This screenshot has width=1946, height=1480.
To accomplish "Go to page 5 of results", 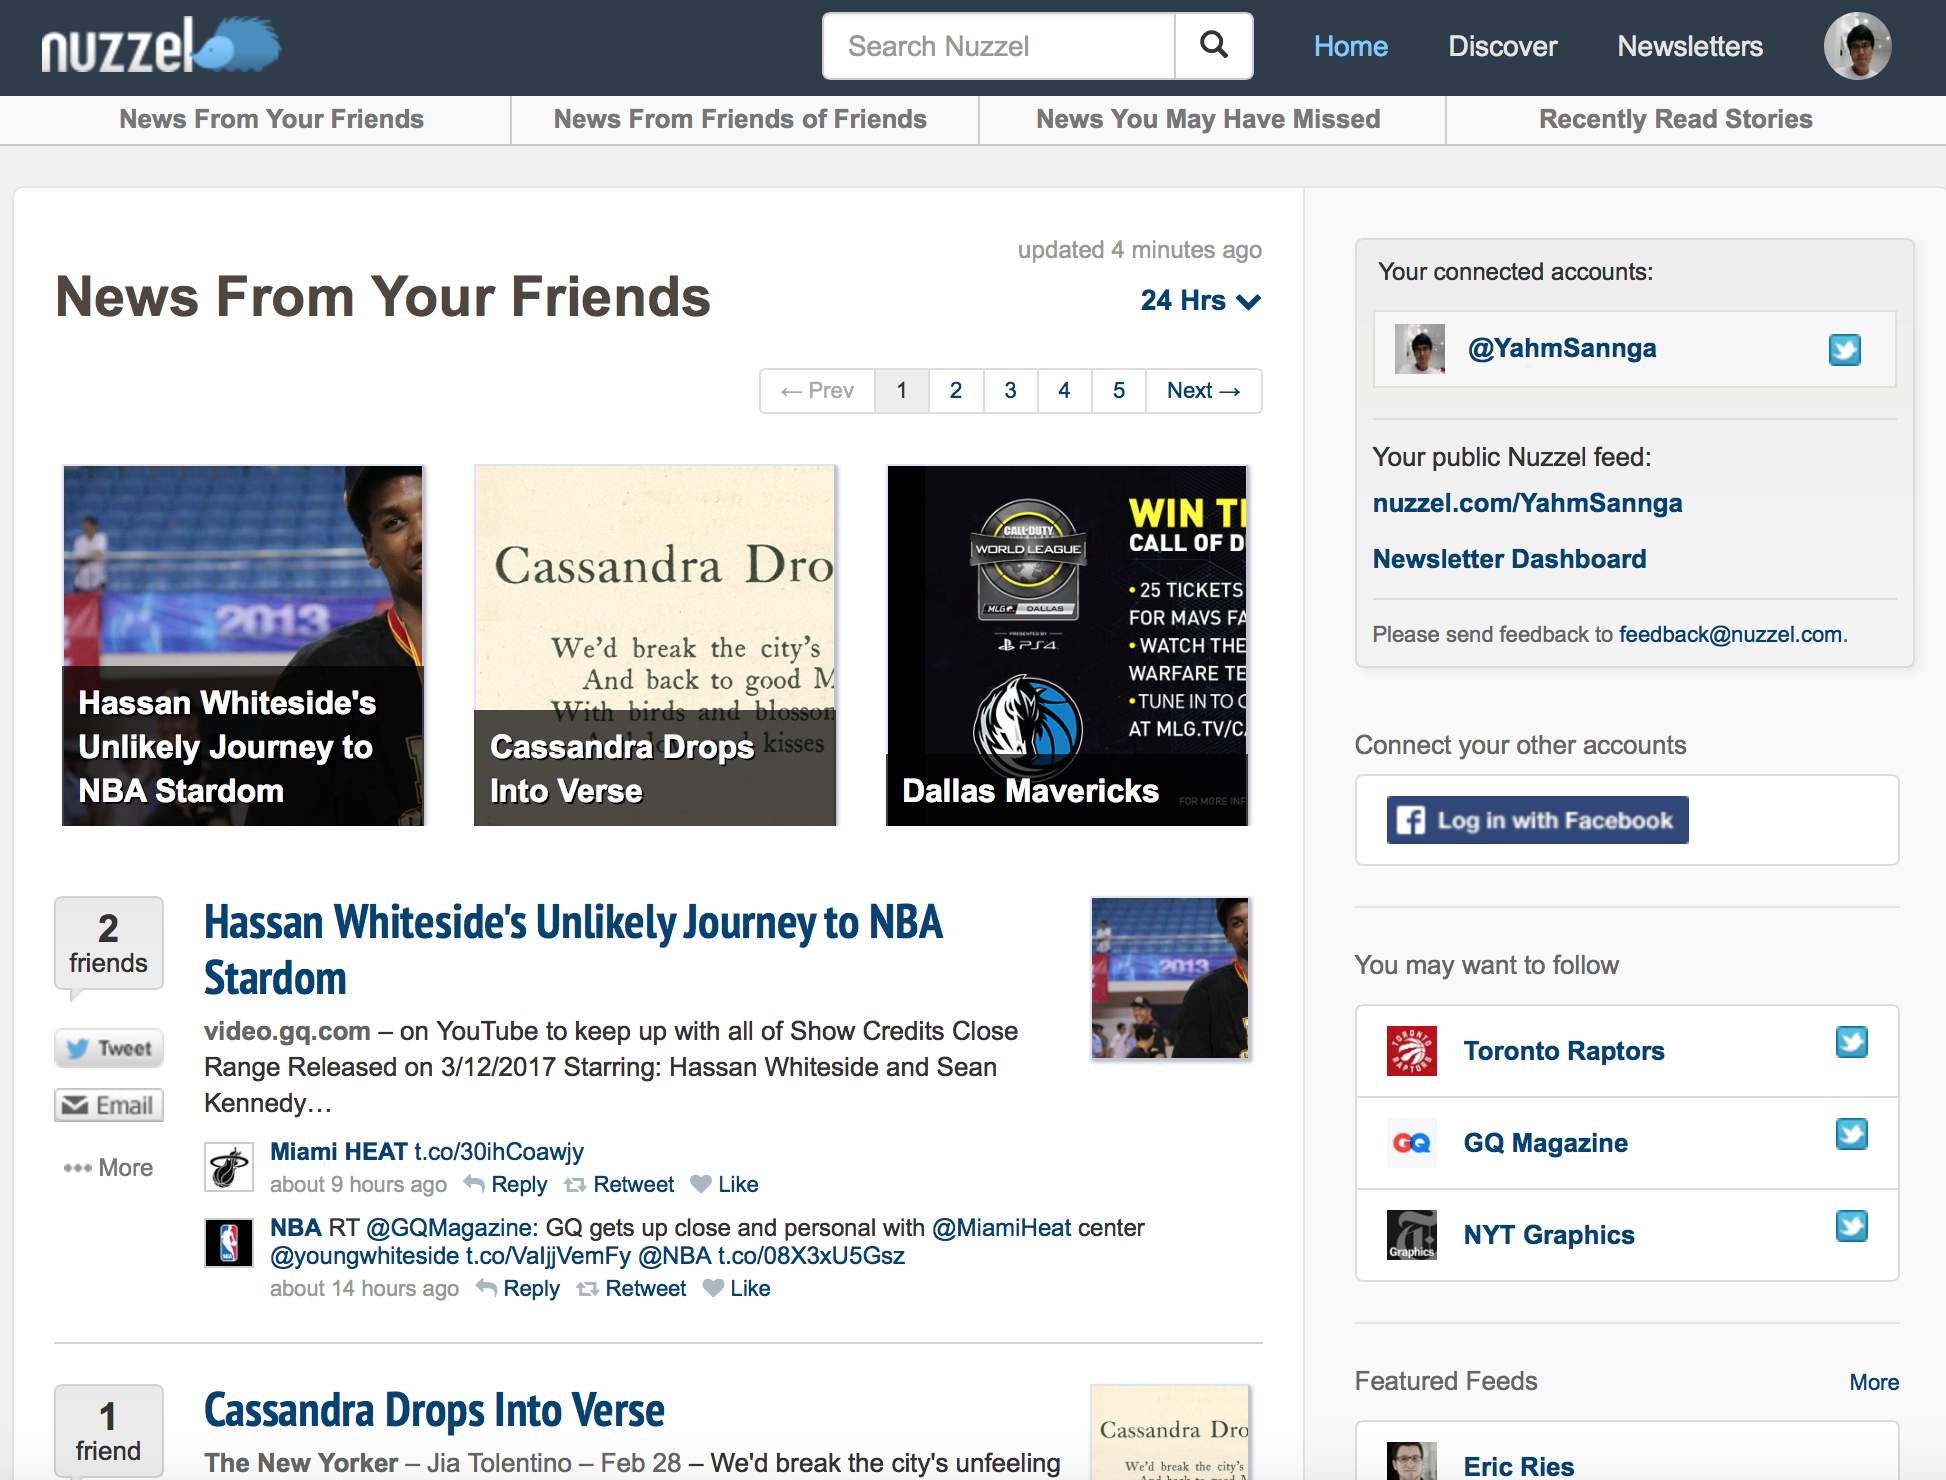I will 1119,391.
